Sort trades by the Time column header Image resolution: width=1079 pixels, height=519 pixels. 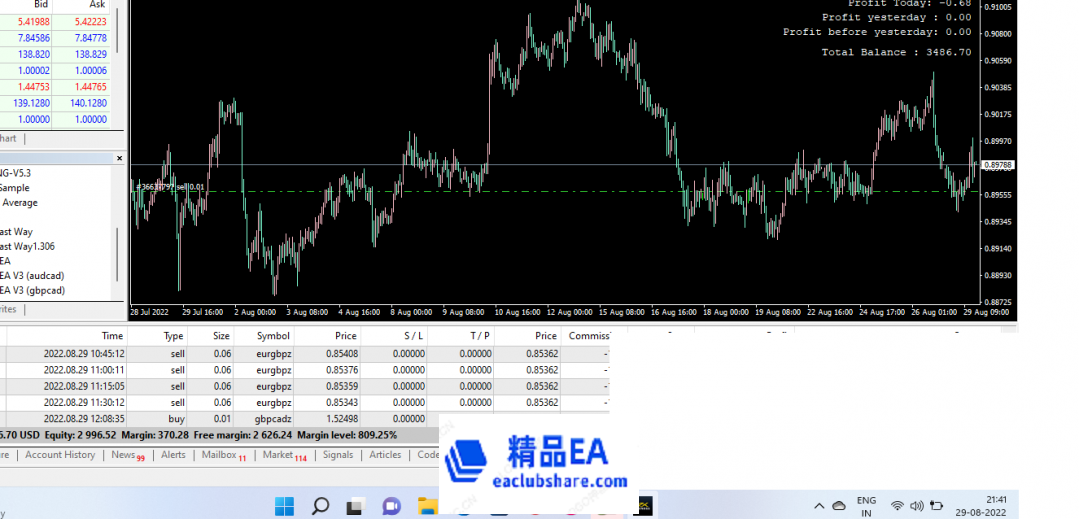[x=112, y=336]
